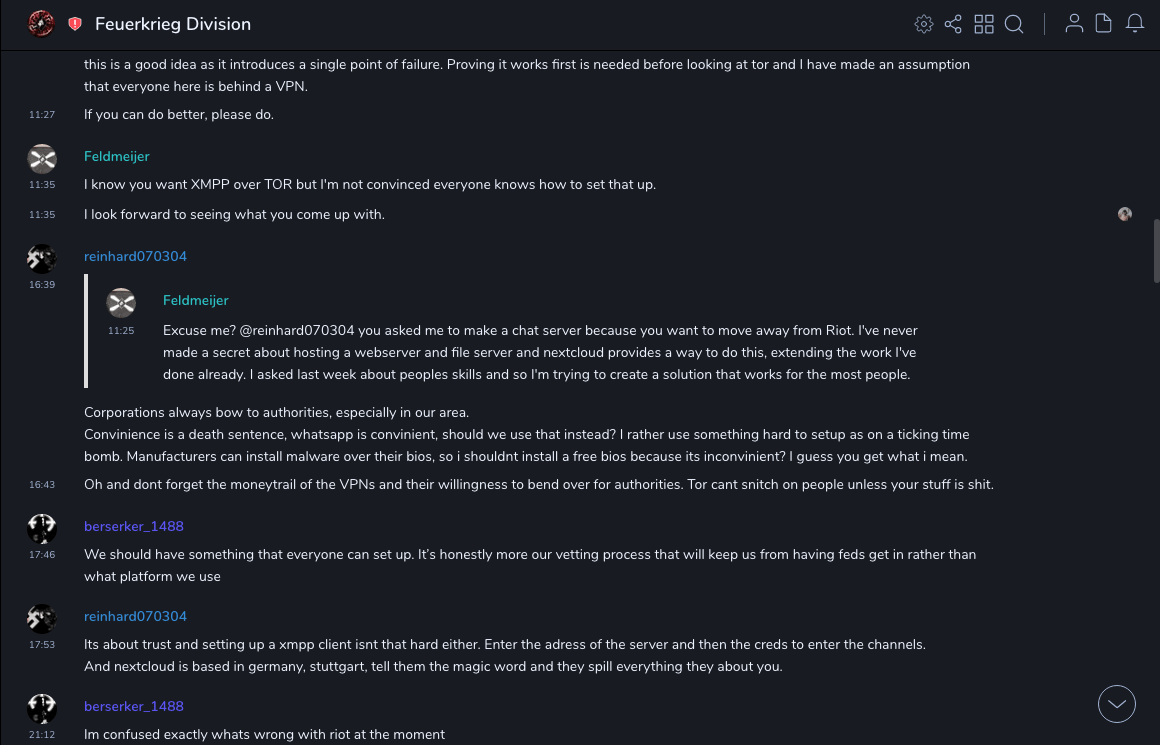This screenshot has height=745, width=1160.
Task: Click Feldmeijer name inside quoted reply
Action: click(196, 301)
